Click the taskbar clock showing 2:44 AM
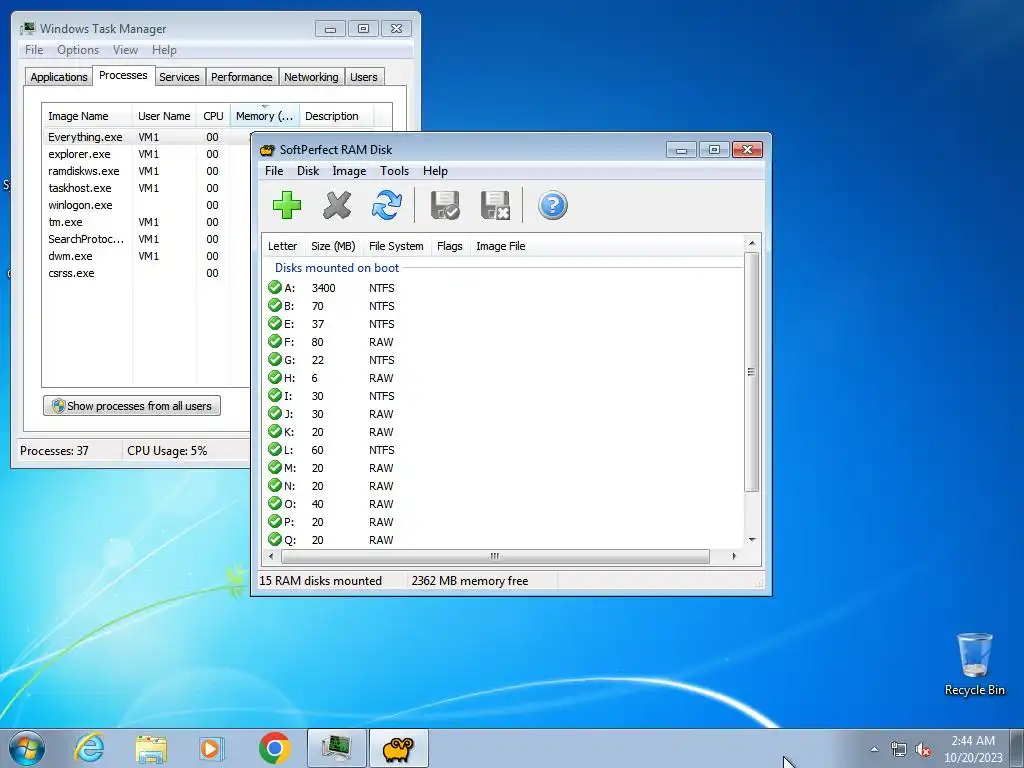 click(x=972, y=749)
